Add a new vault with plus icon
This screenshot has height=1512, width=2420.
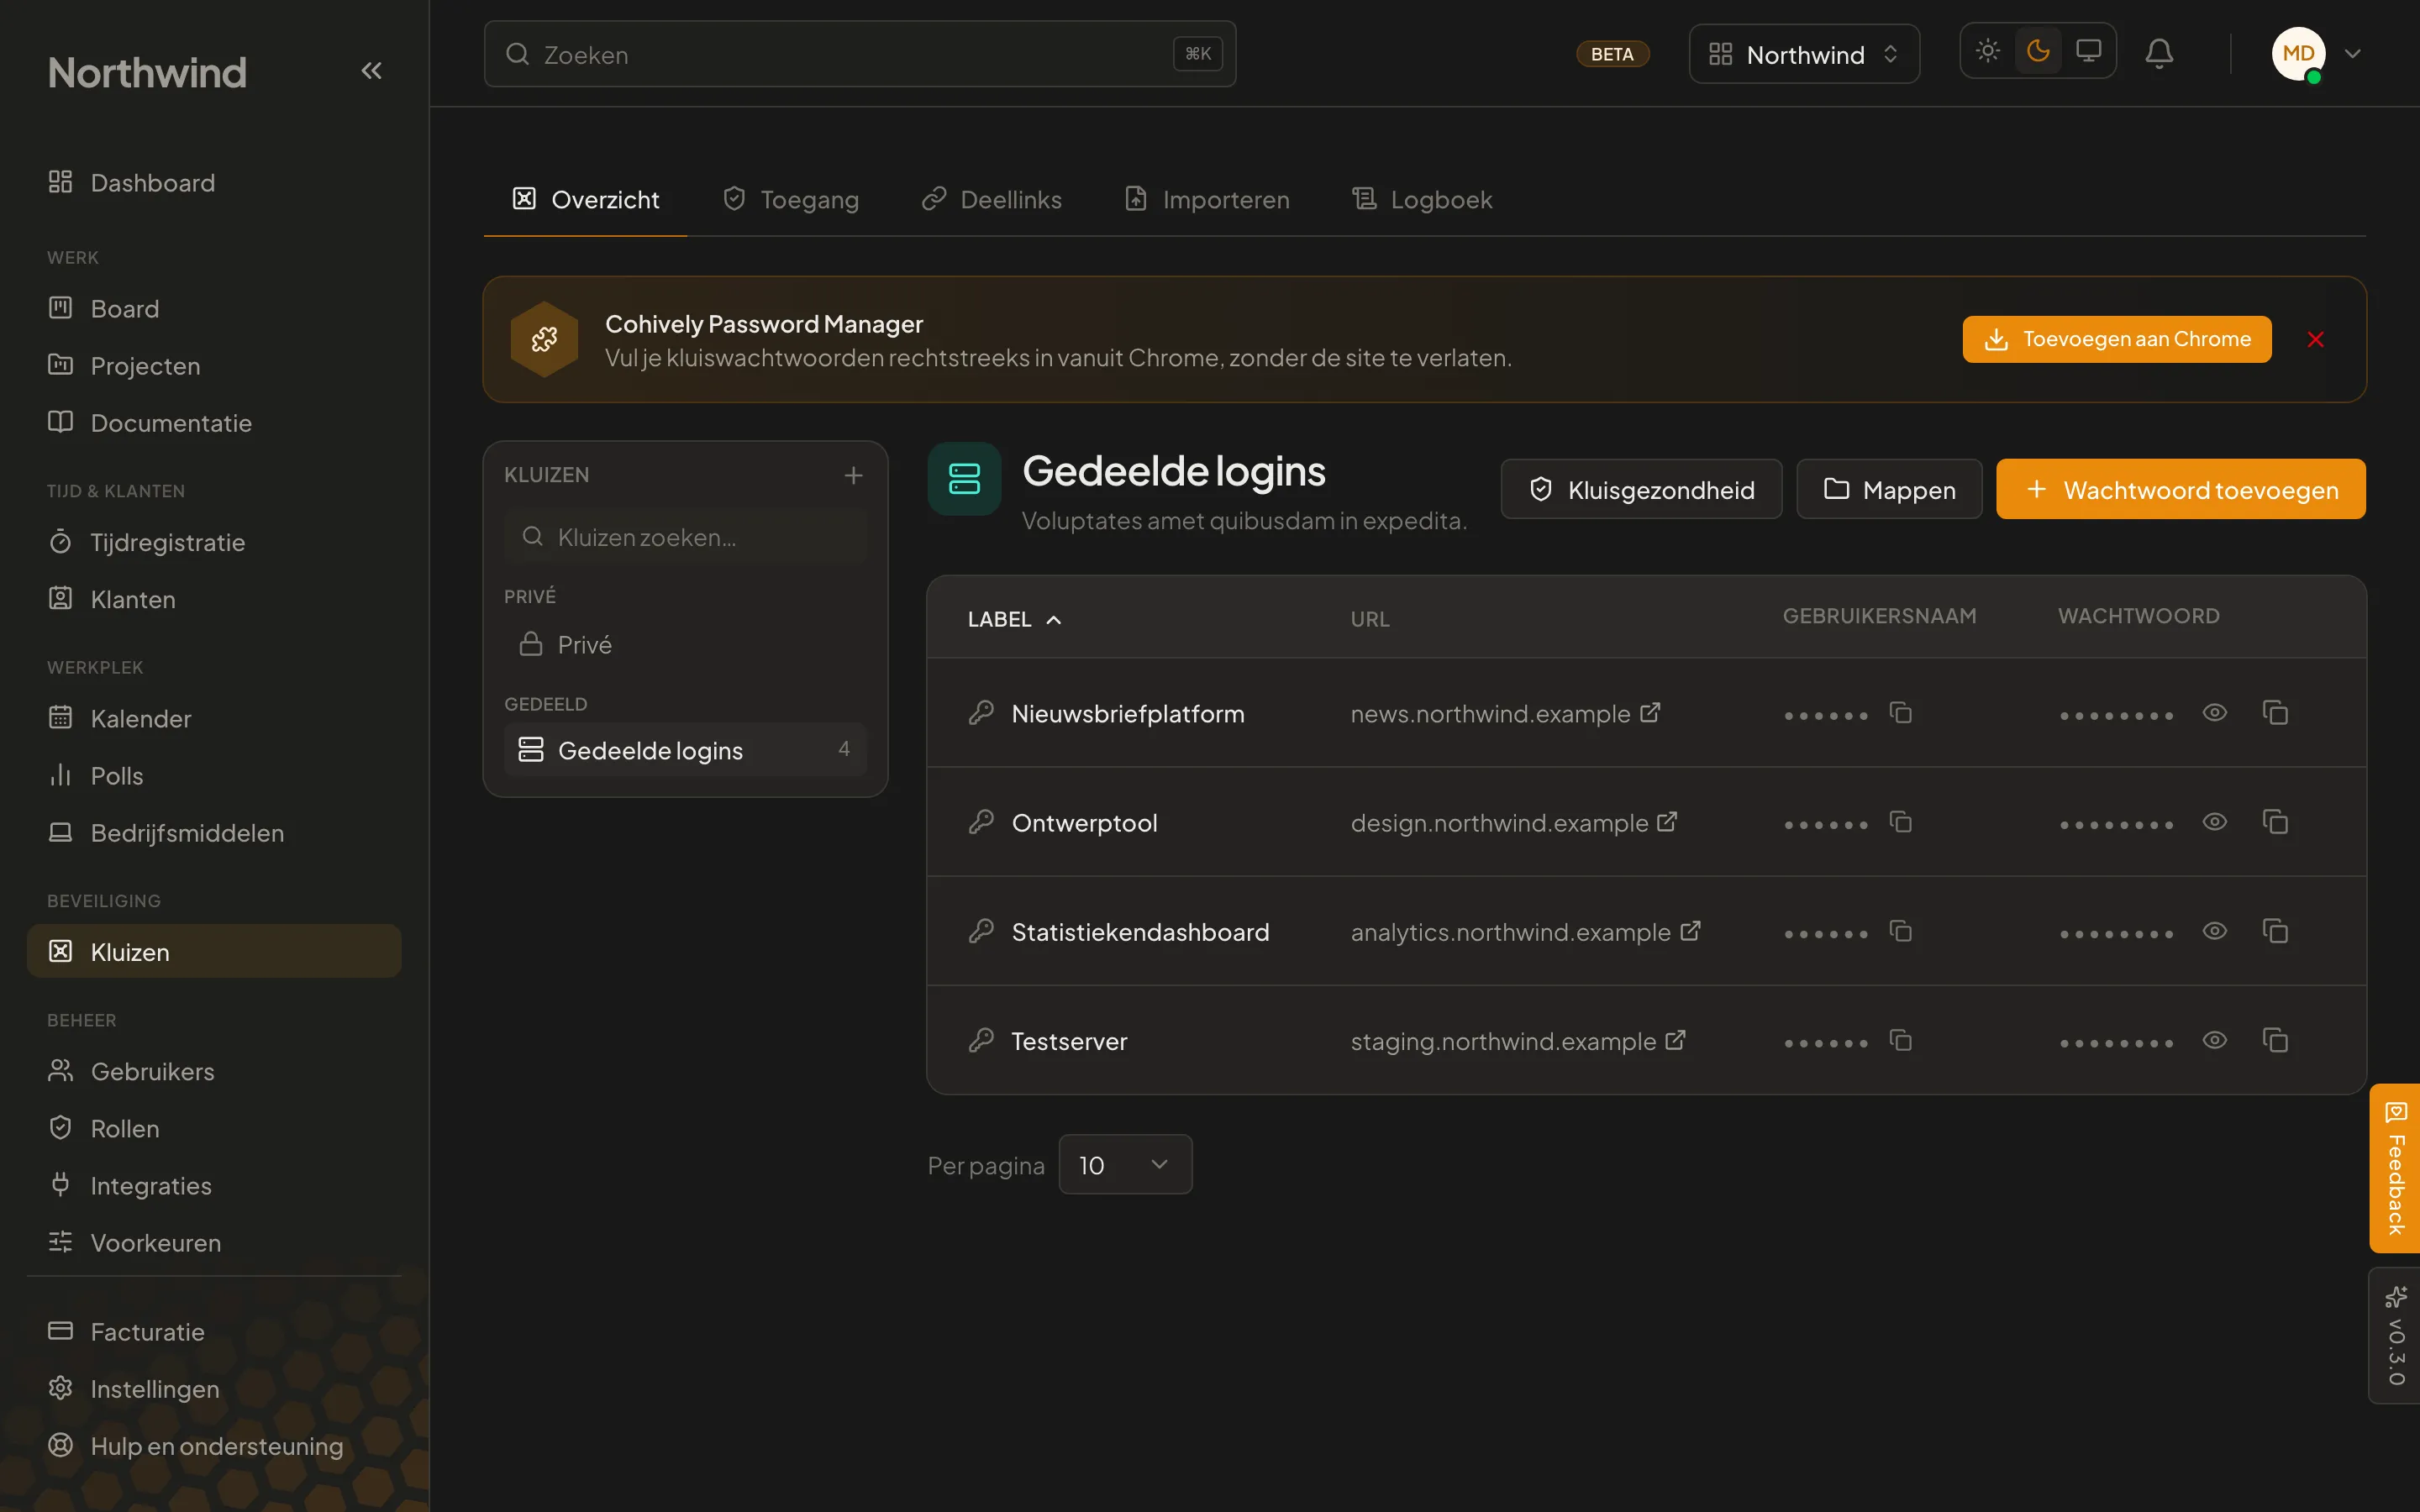pos(853,475)
